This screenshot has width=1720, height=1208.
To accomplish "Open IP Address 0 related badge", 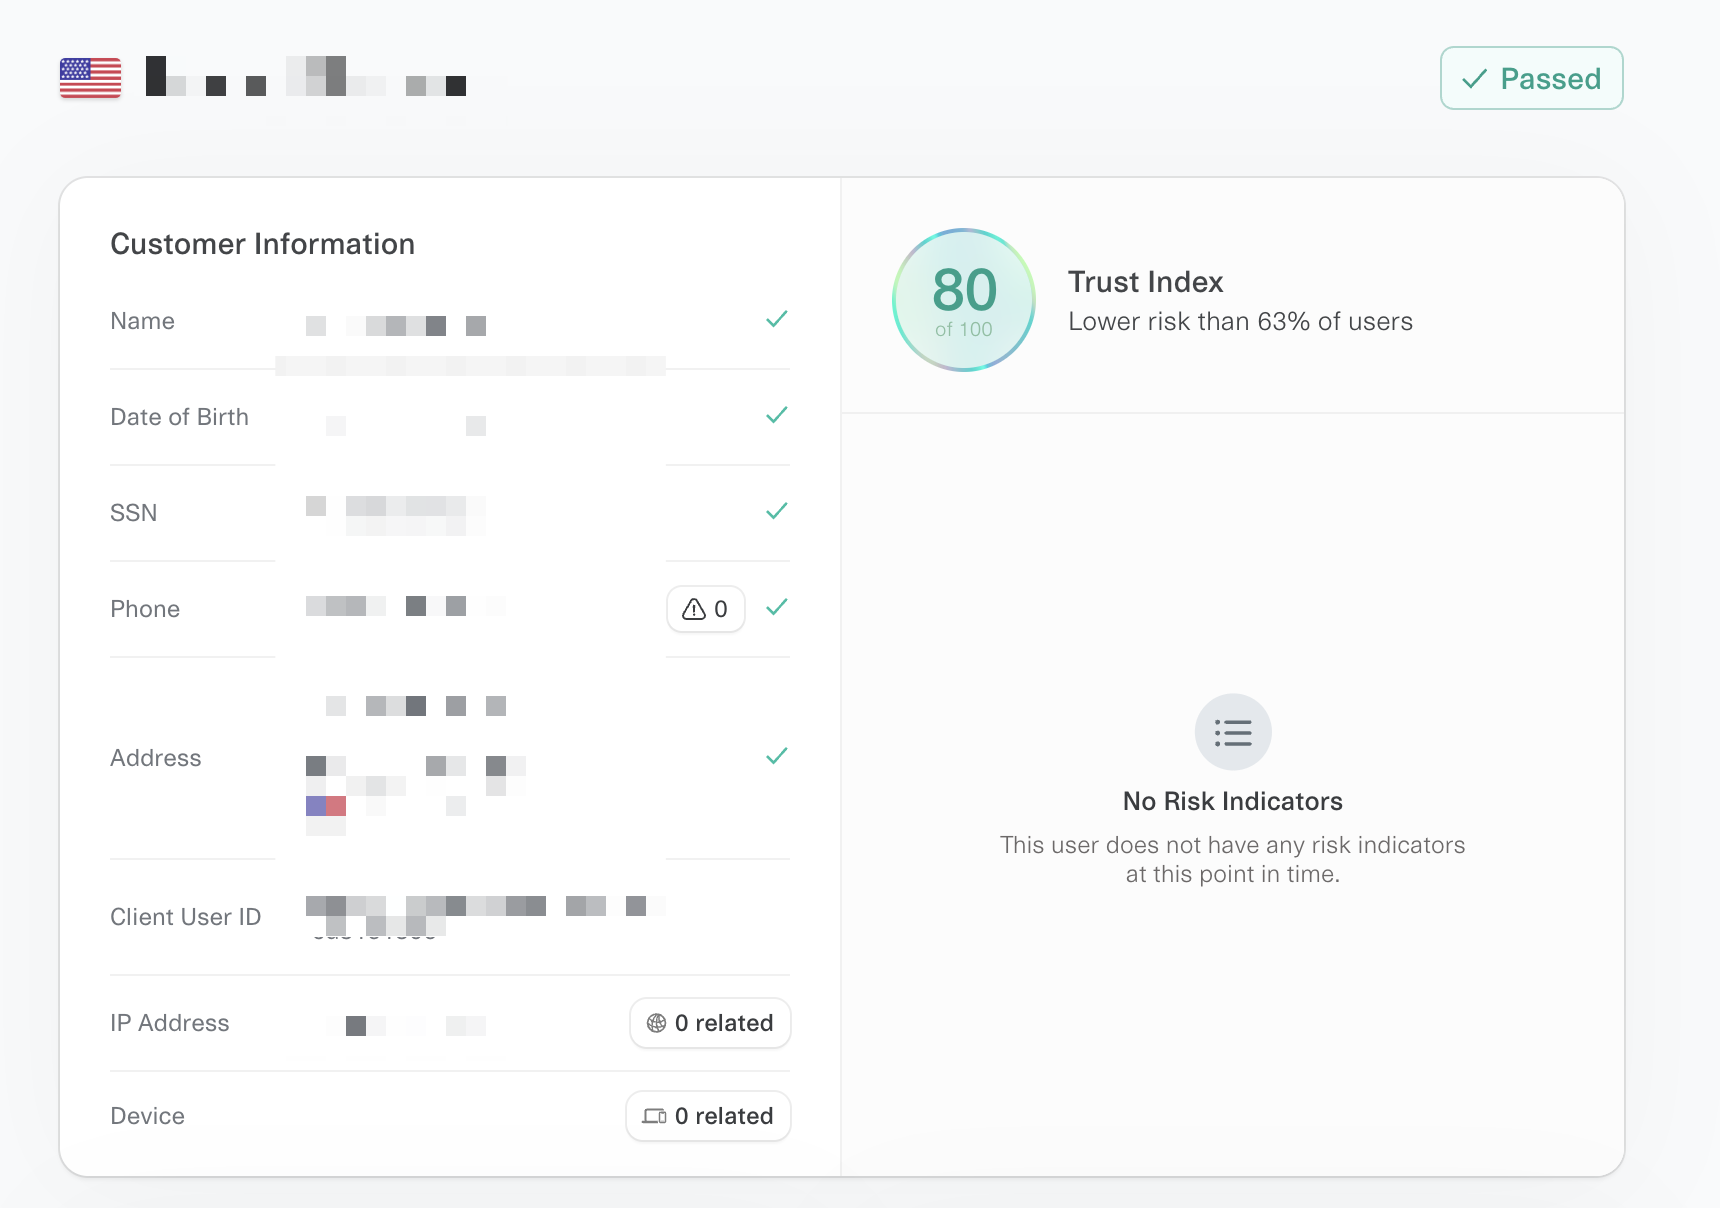I will click(710, 1023).
